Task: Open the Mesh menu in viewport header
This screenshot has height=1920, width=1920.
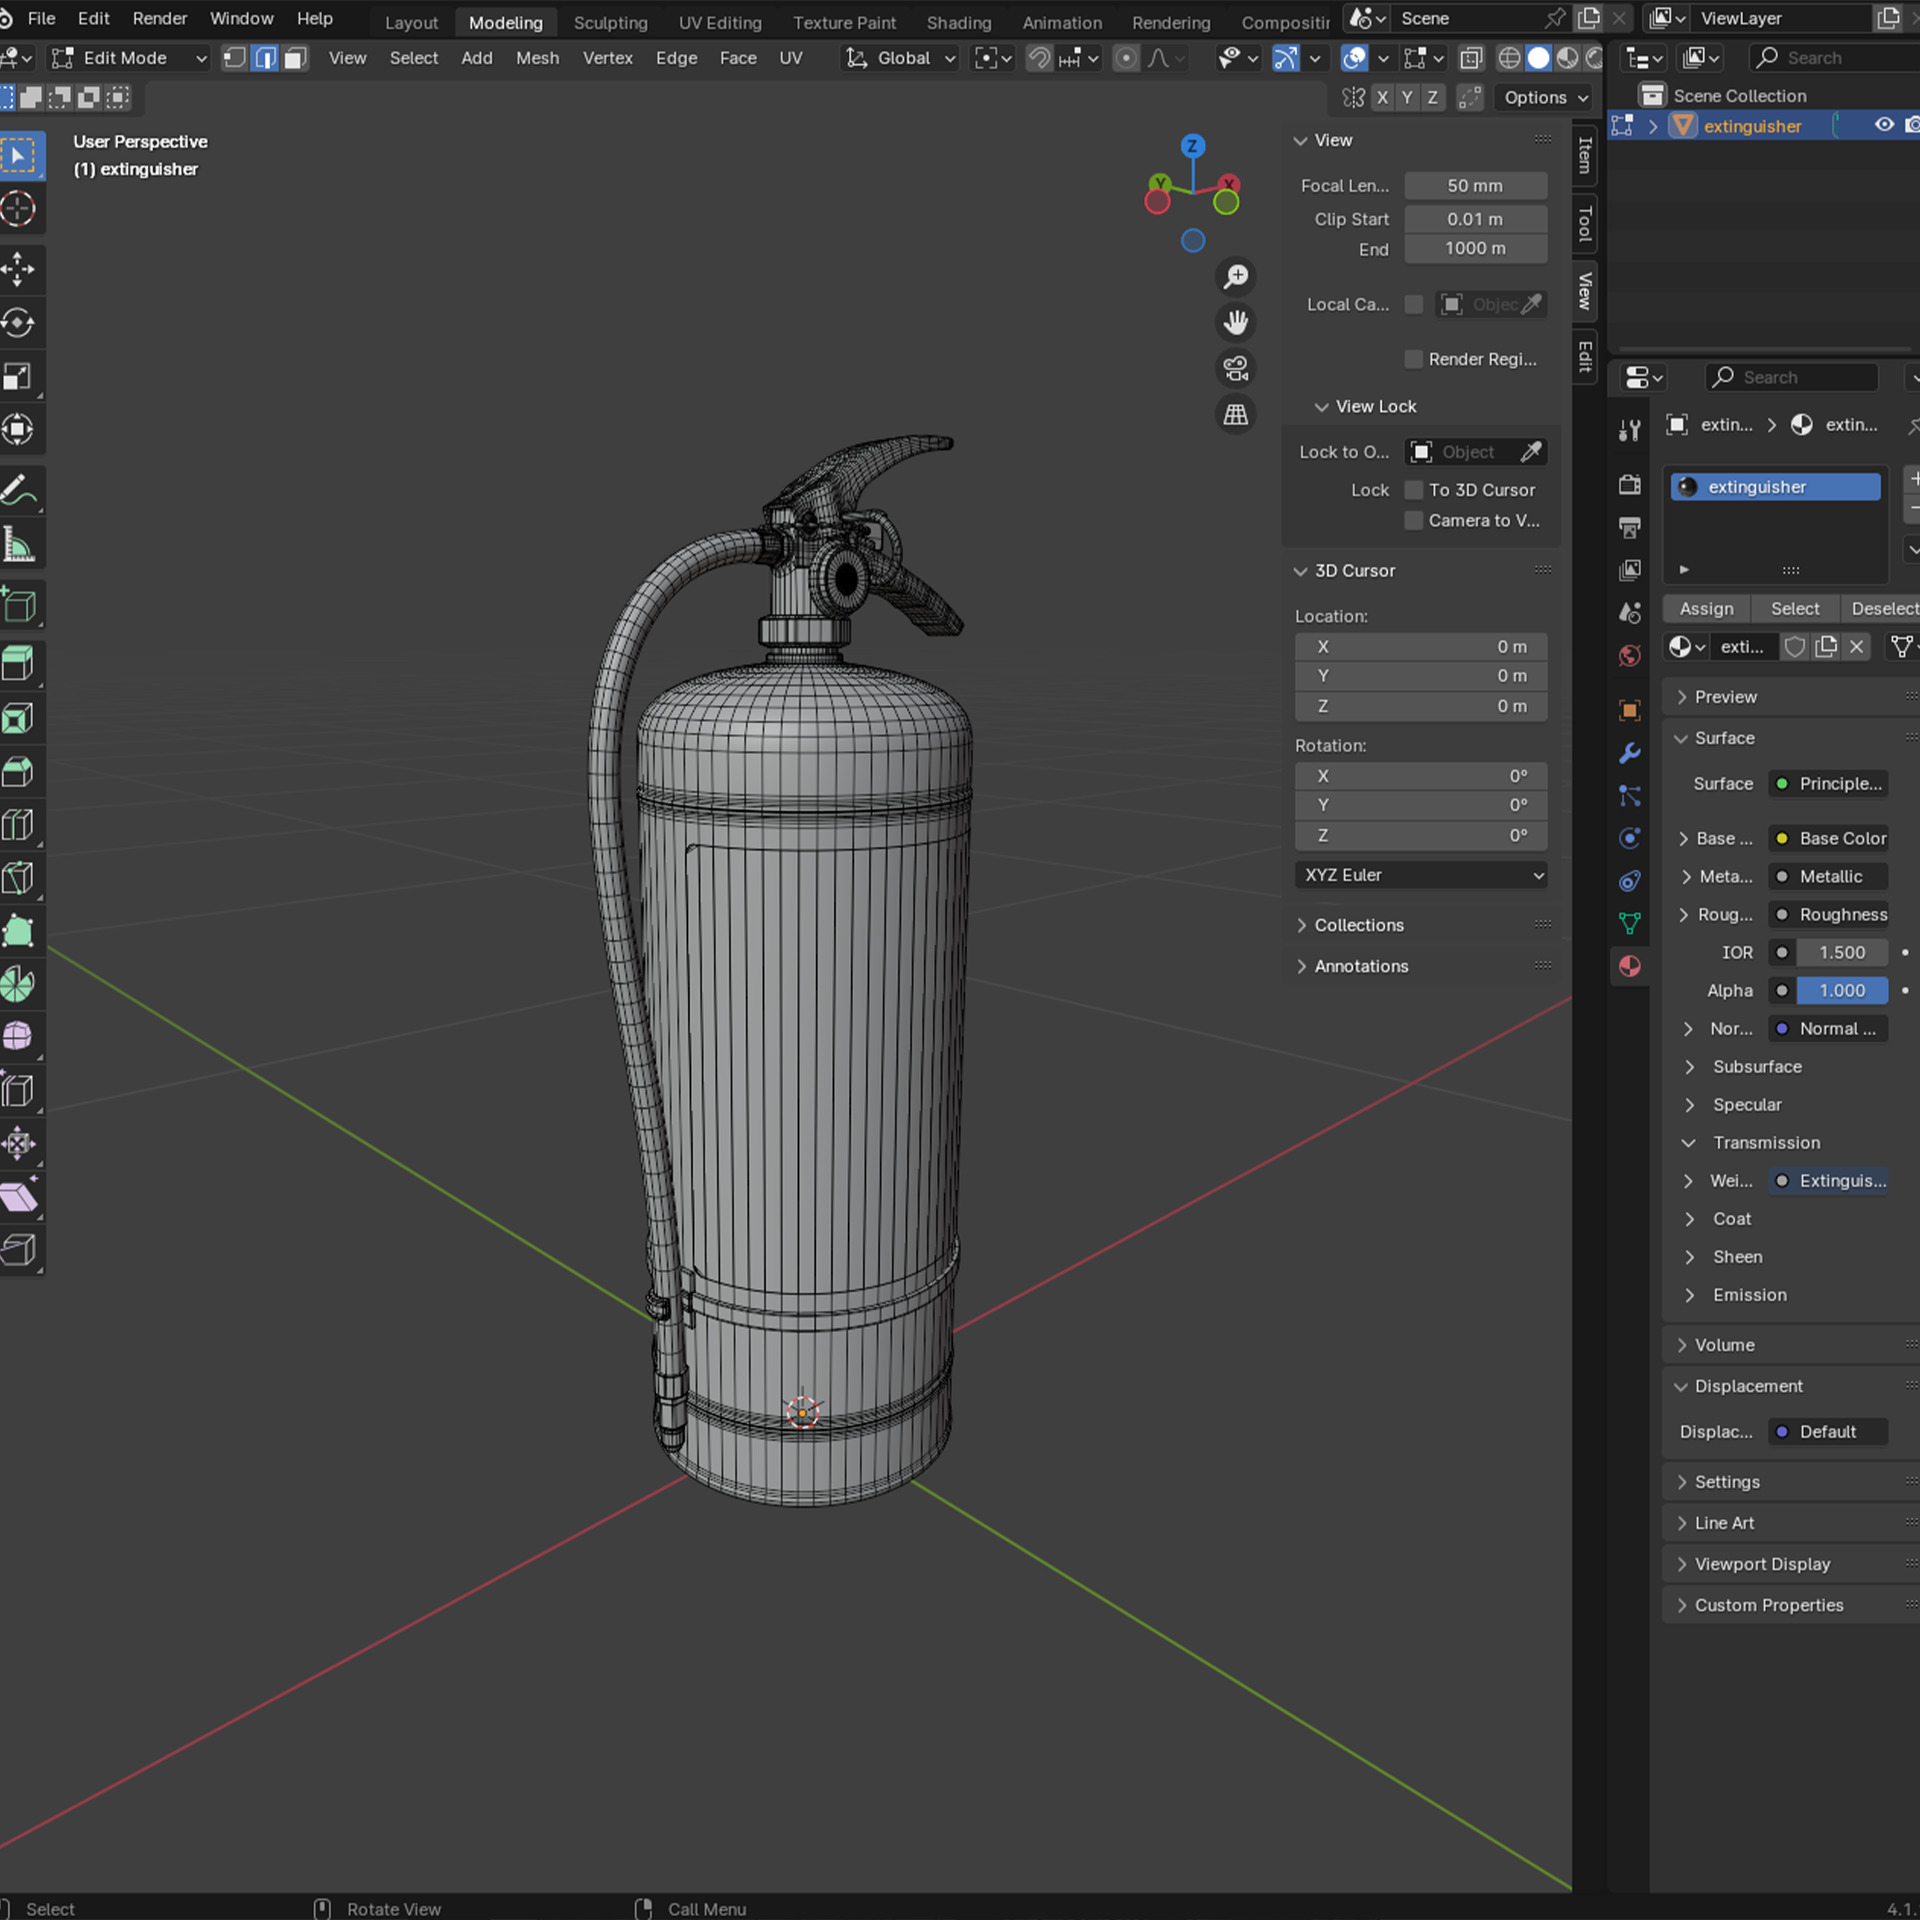Action: tap(537, 58)
